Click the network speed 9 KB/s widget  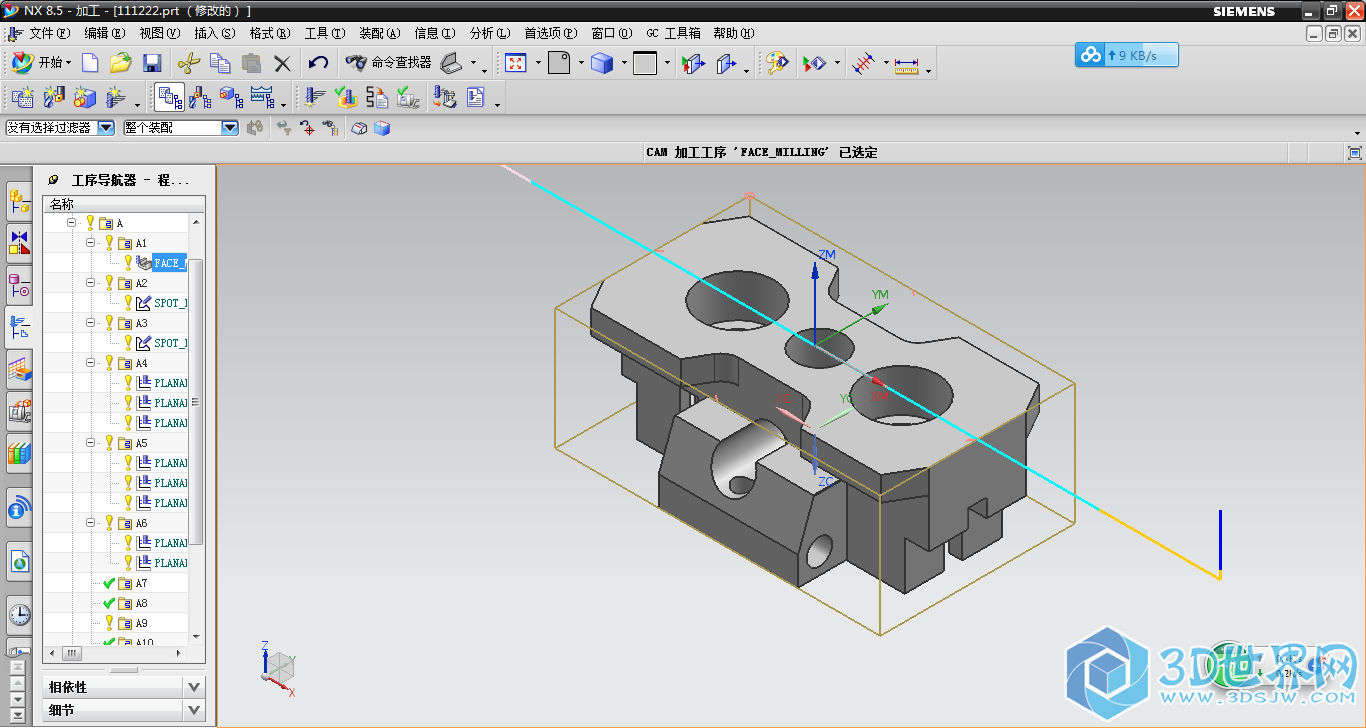[x=1127, y=55]
